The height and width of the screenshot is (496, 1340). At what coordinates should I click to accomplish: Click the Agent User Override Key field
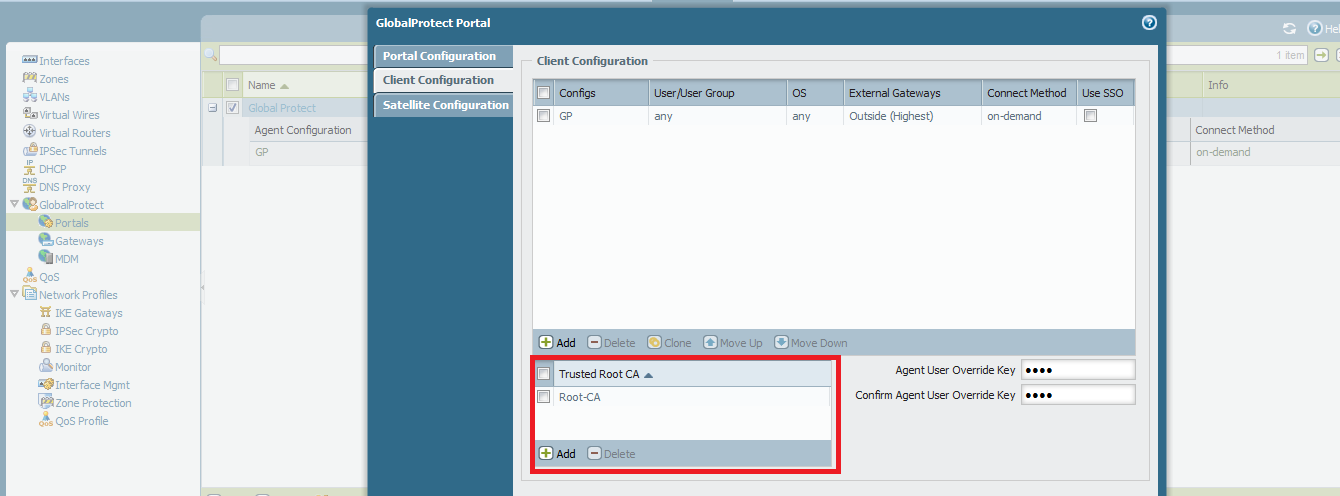point(1078,370)
